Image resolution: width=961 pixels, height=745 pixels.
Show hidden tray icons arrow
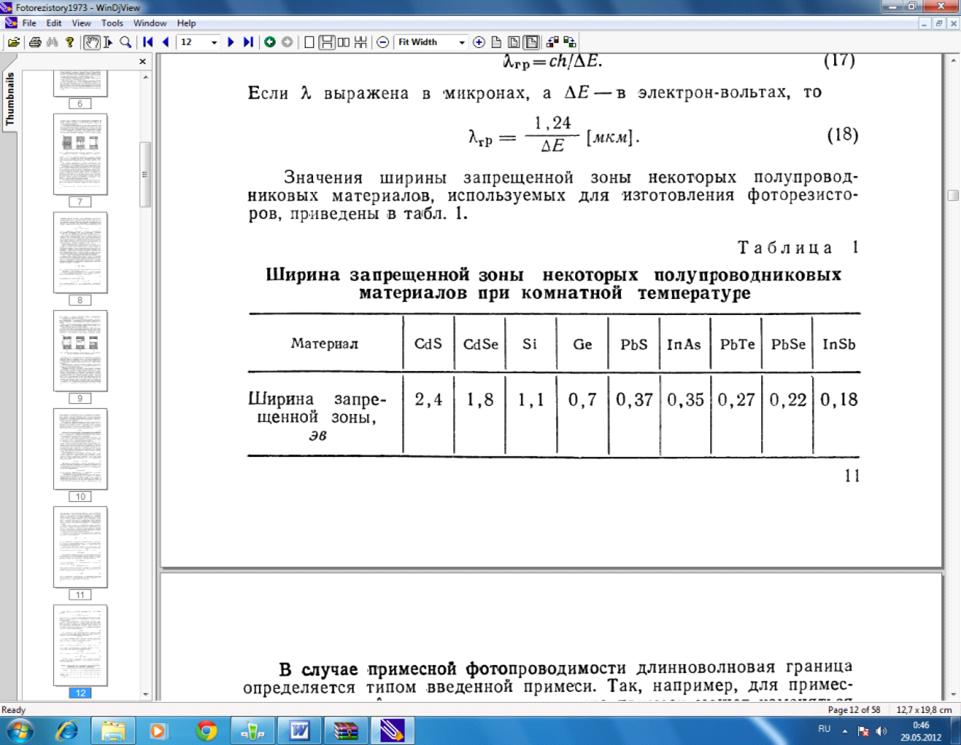[845, 731]
